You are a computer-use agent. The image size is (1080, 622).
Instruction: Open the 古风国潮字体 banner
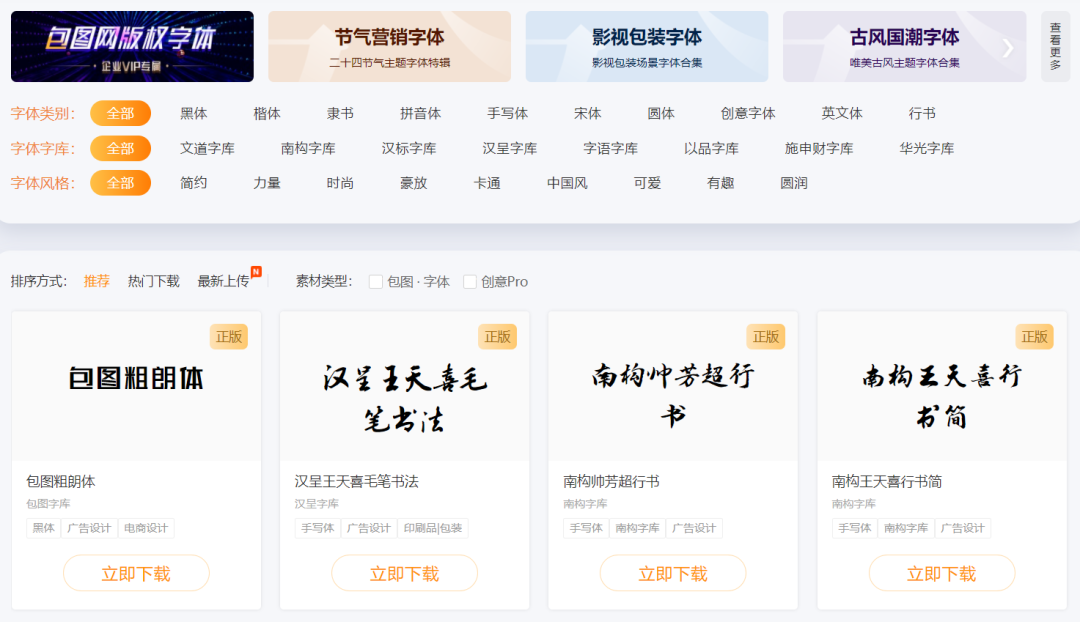click(x=904, y=46)
